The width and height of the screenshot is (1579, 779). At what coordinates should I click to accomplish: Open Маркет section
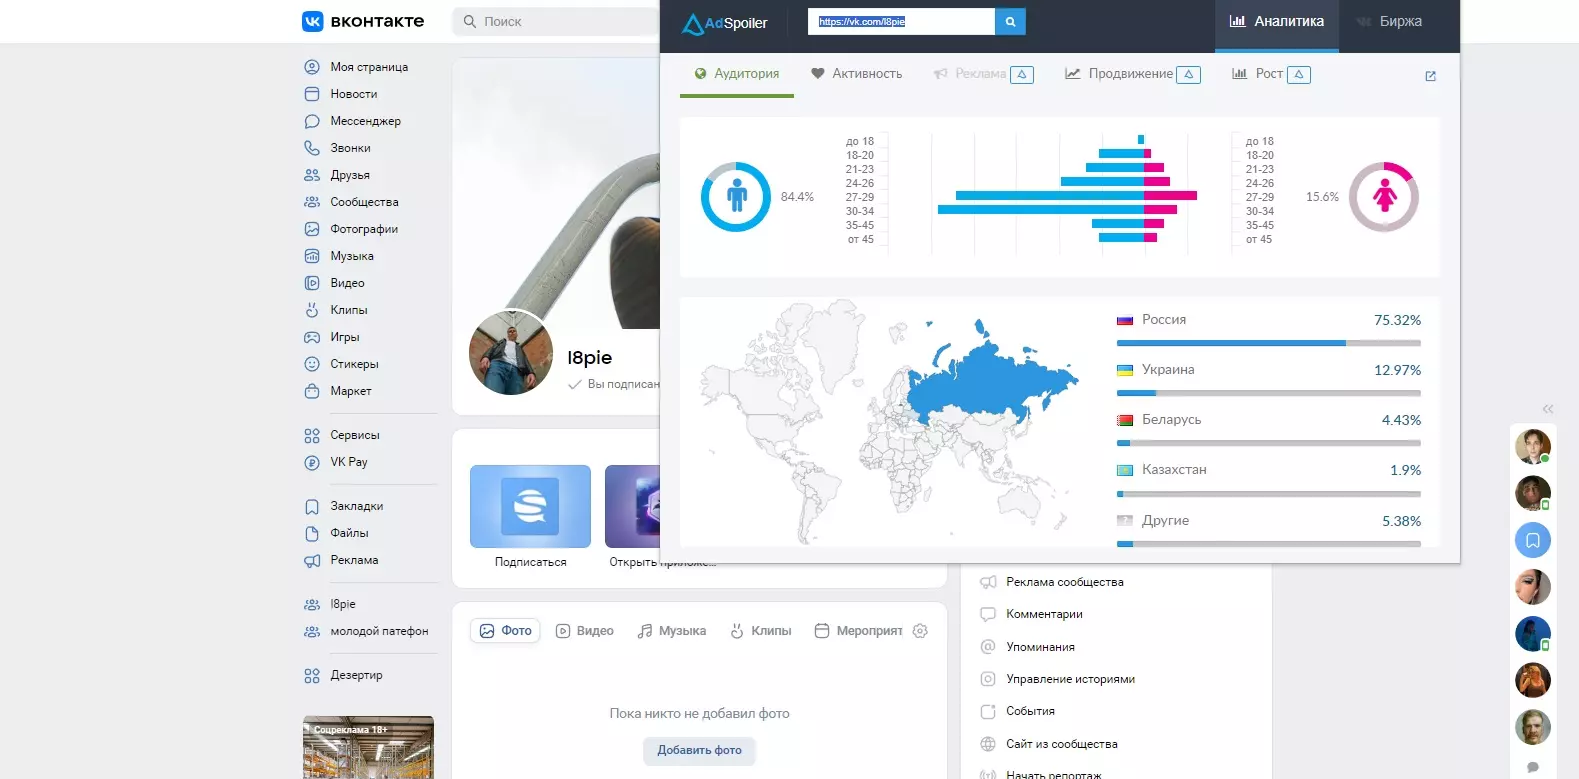[x=351, y=391]
